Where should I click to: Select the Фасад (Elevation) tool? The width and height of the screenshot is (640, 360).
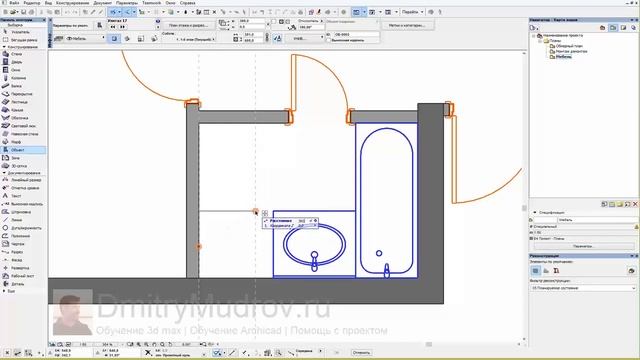(x=23, y=260)
